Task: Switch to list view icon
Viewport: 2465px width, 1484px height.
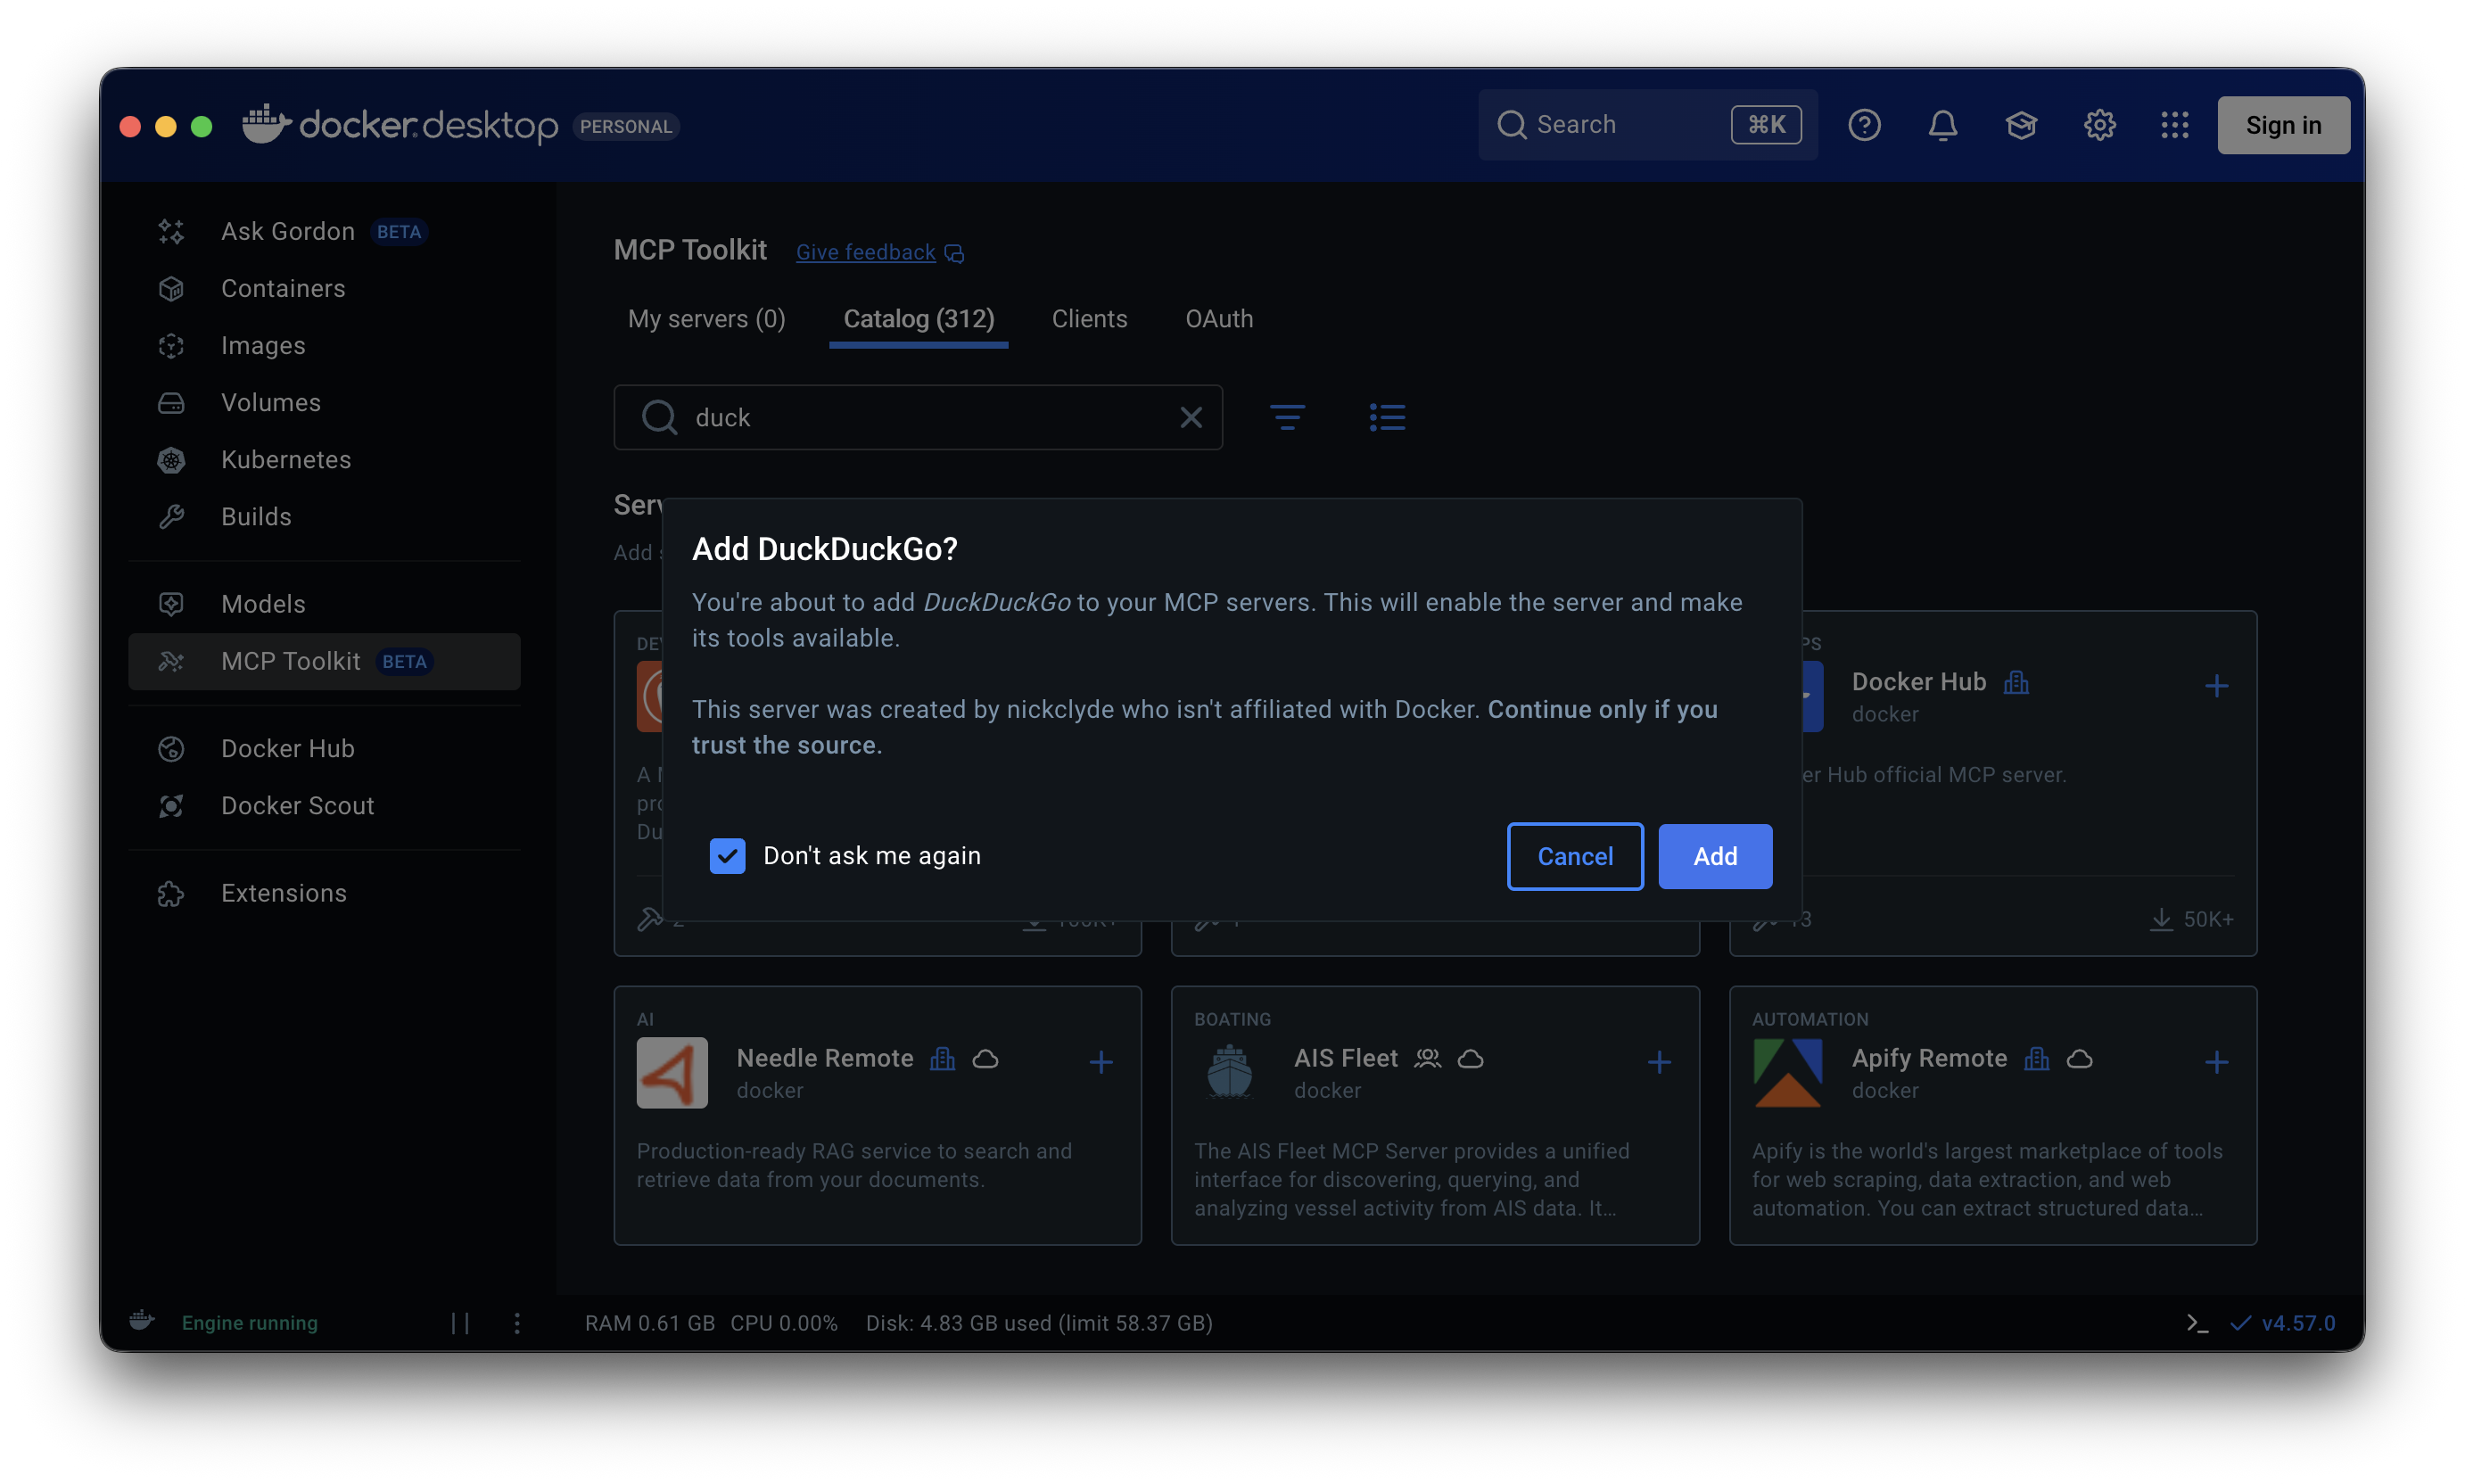Action: (1387, 417)
